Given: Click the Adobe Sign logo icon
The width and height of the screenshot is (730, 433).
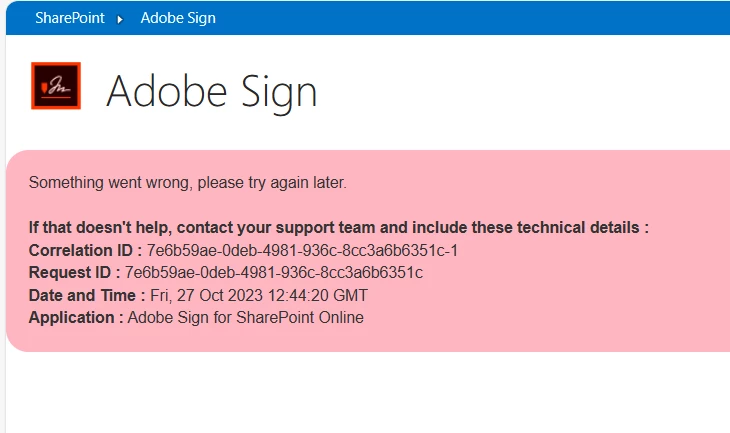Looking at the screenshot, I should point(56,85).
